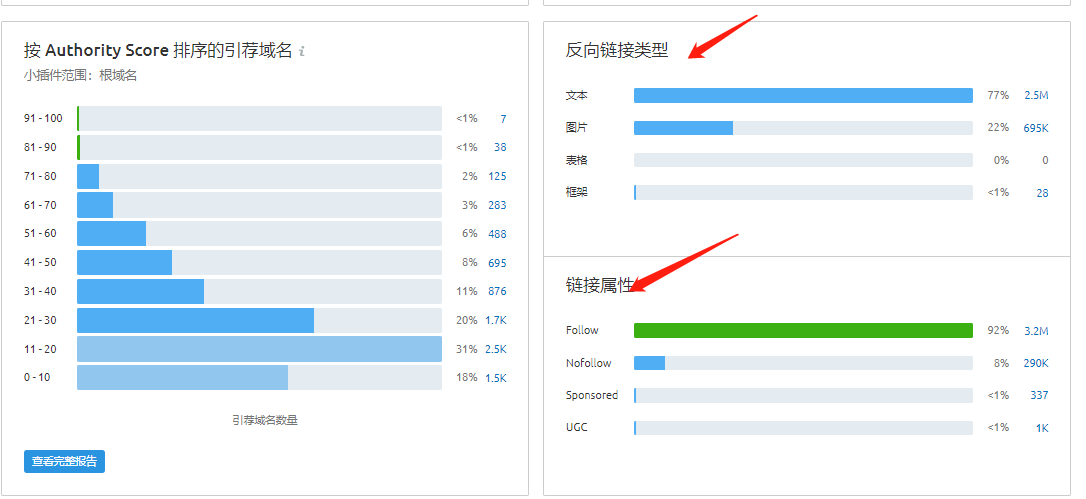Open the 7 domains link for 91-100
This screenshot has width=1086, height=499.
tap(504, 119)
